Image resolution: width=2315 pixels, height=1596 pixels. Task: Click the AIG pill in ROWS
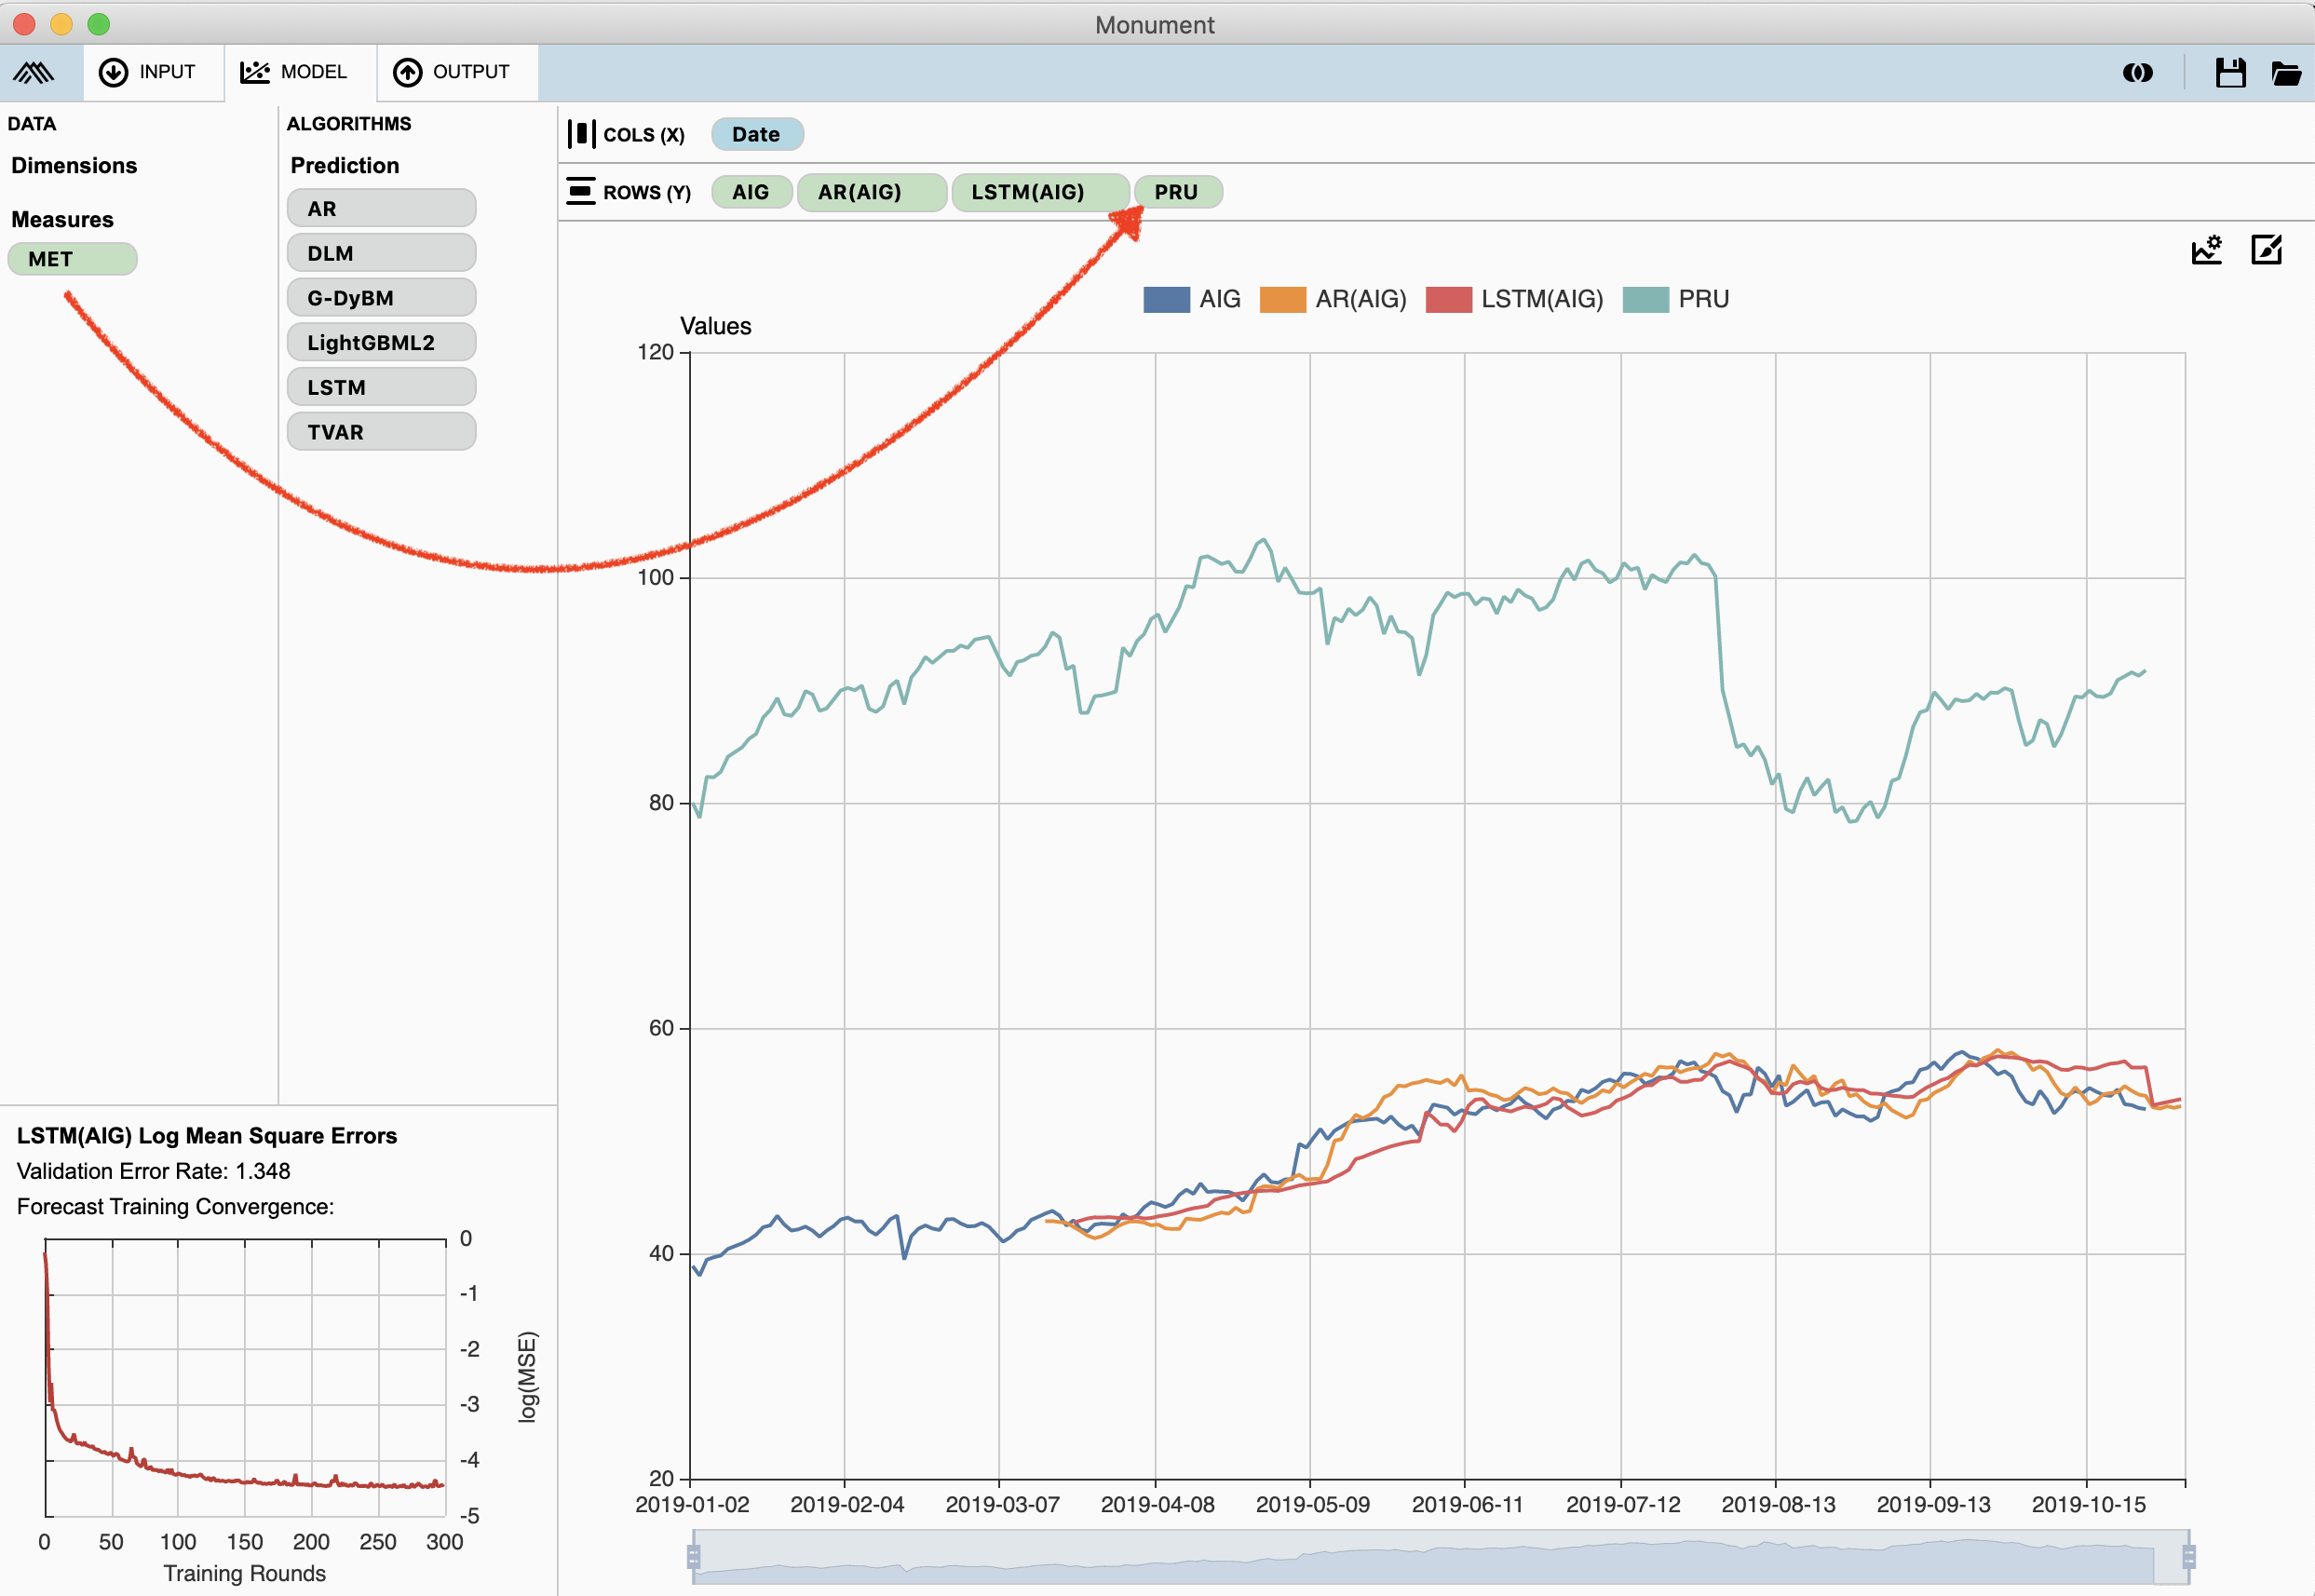(x=751, y=192)
